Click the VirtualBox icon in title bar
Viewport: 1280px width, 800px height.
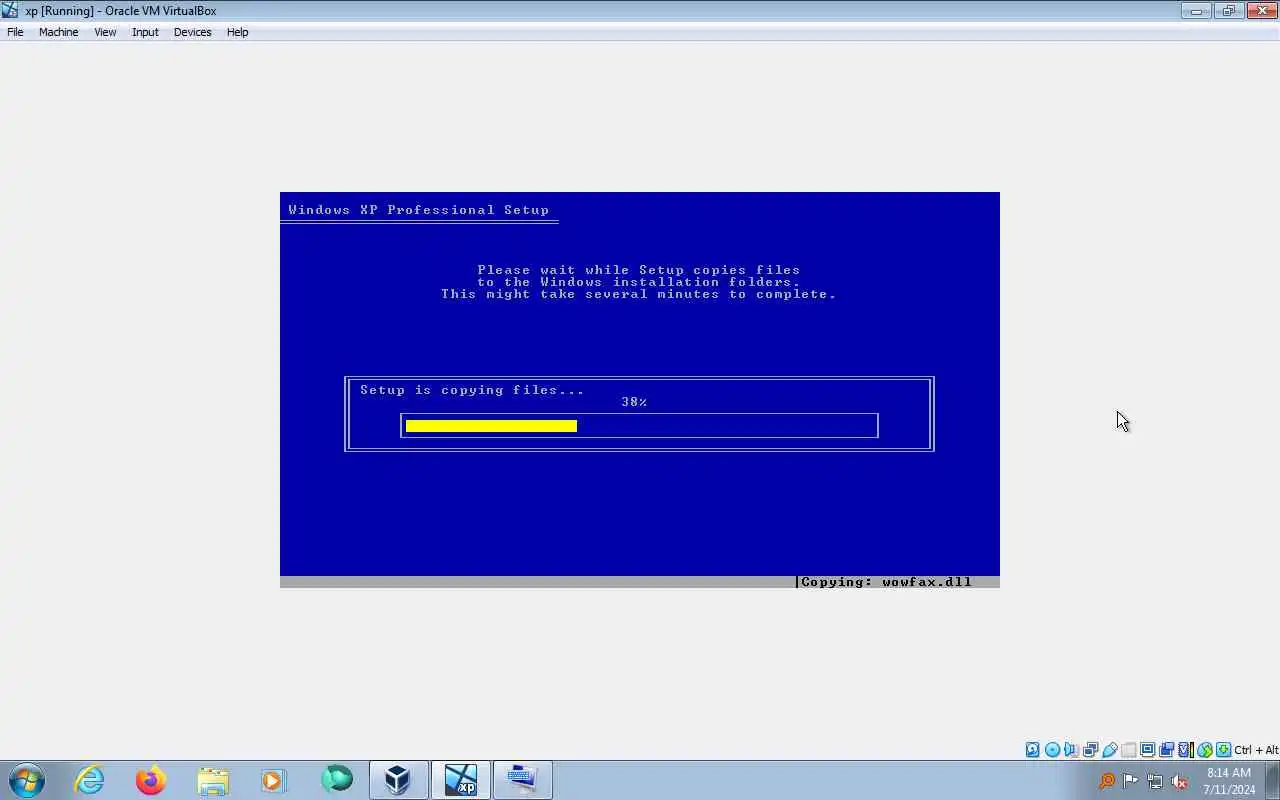(x=10, y=10)
